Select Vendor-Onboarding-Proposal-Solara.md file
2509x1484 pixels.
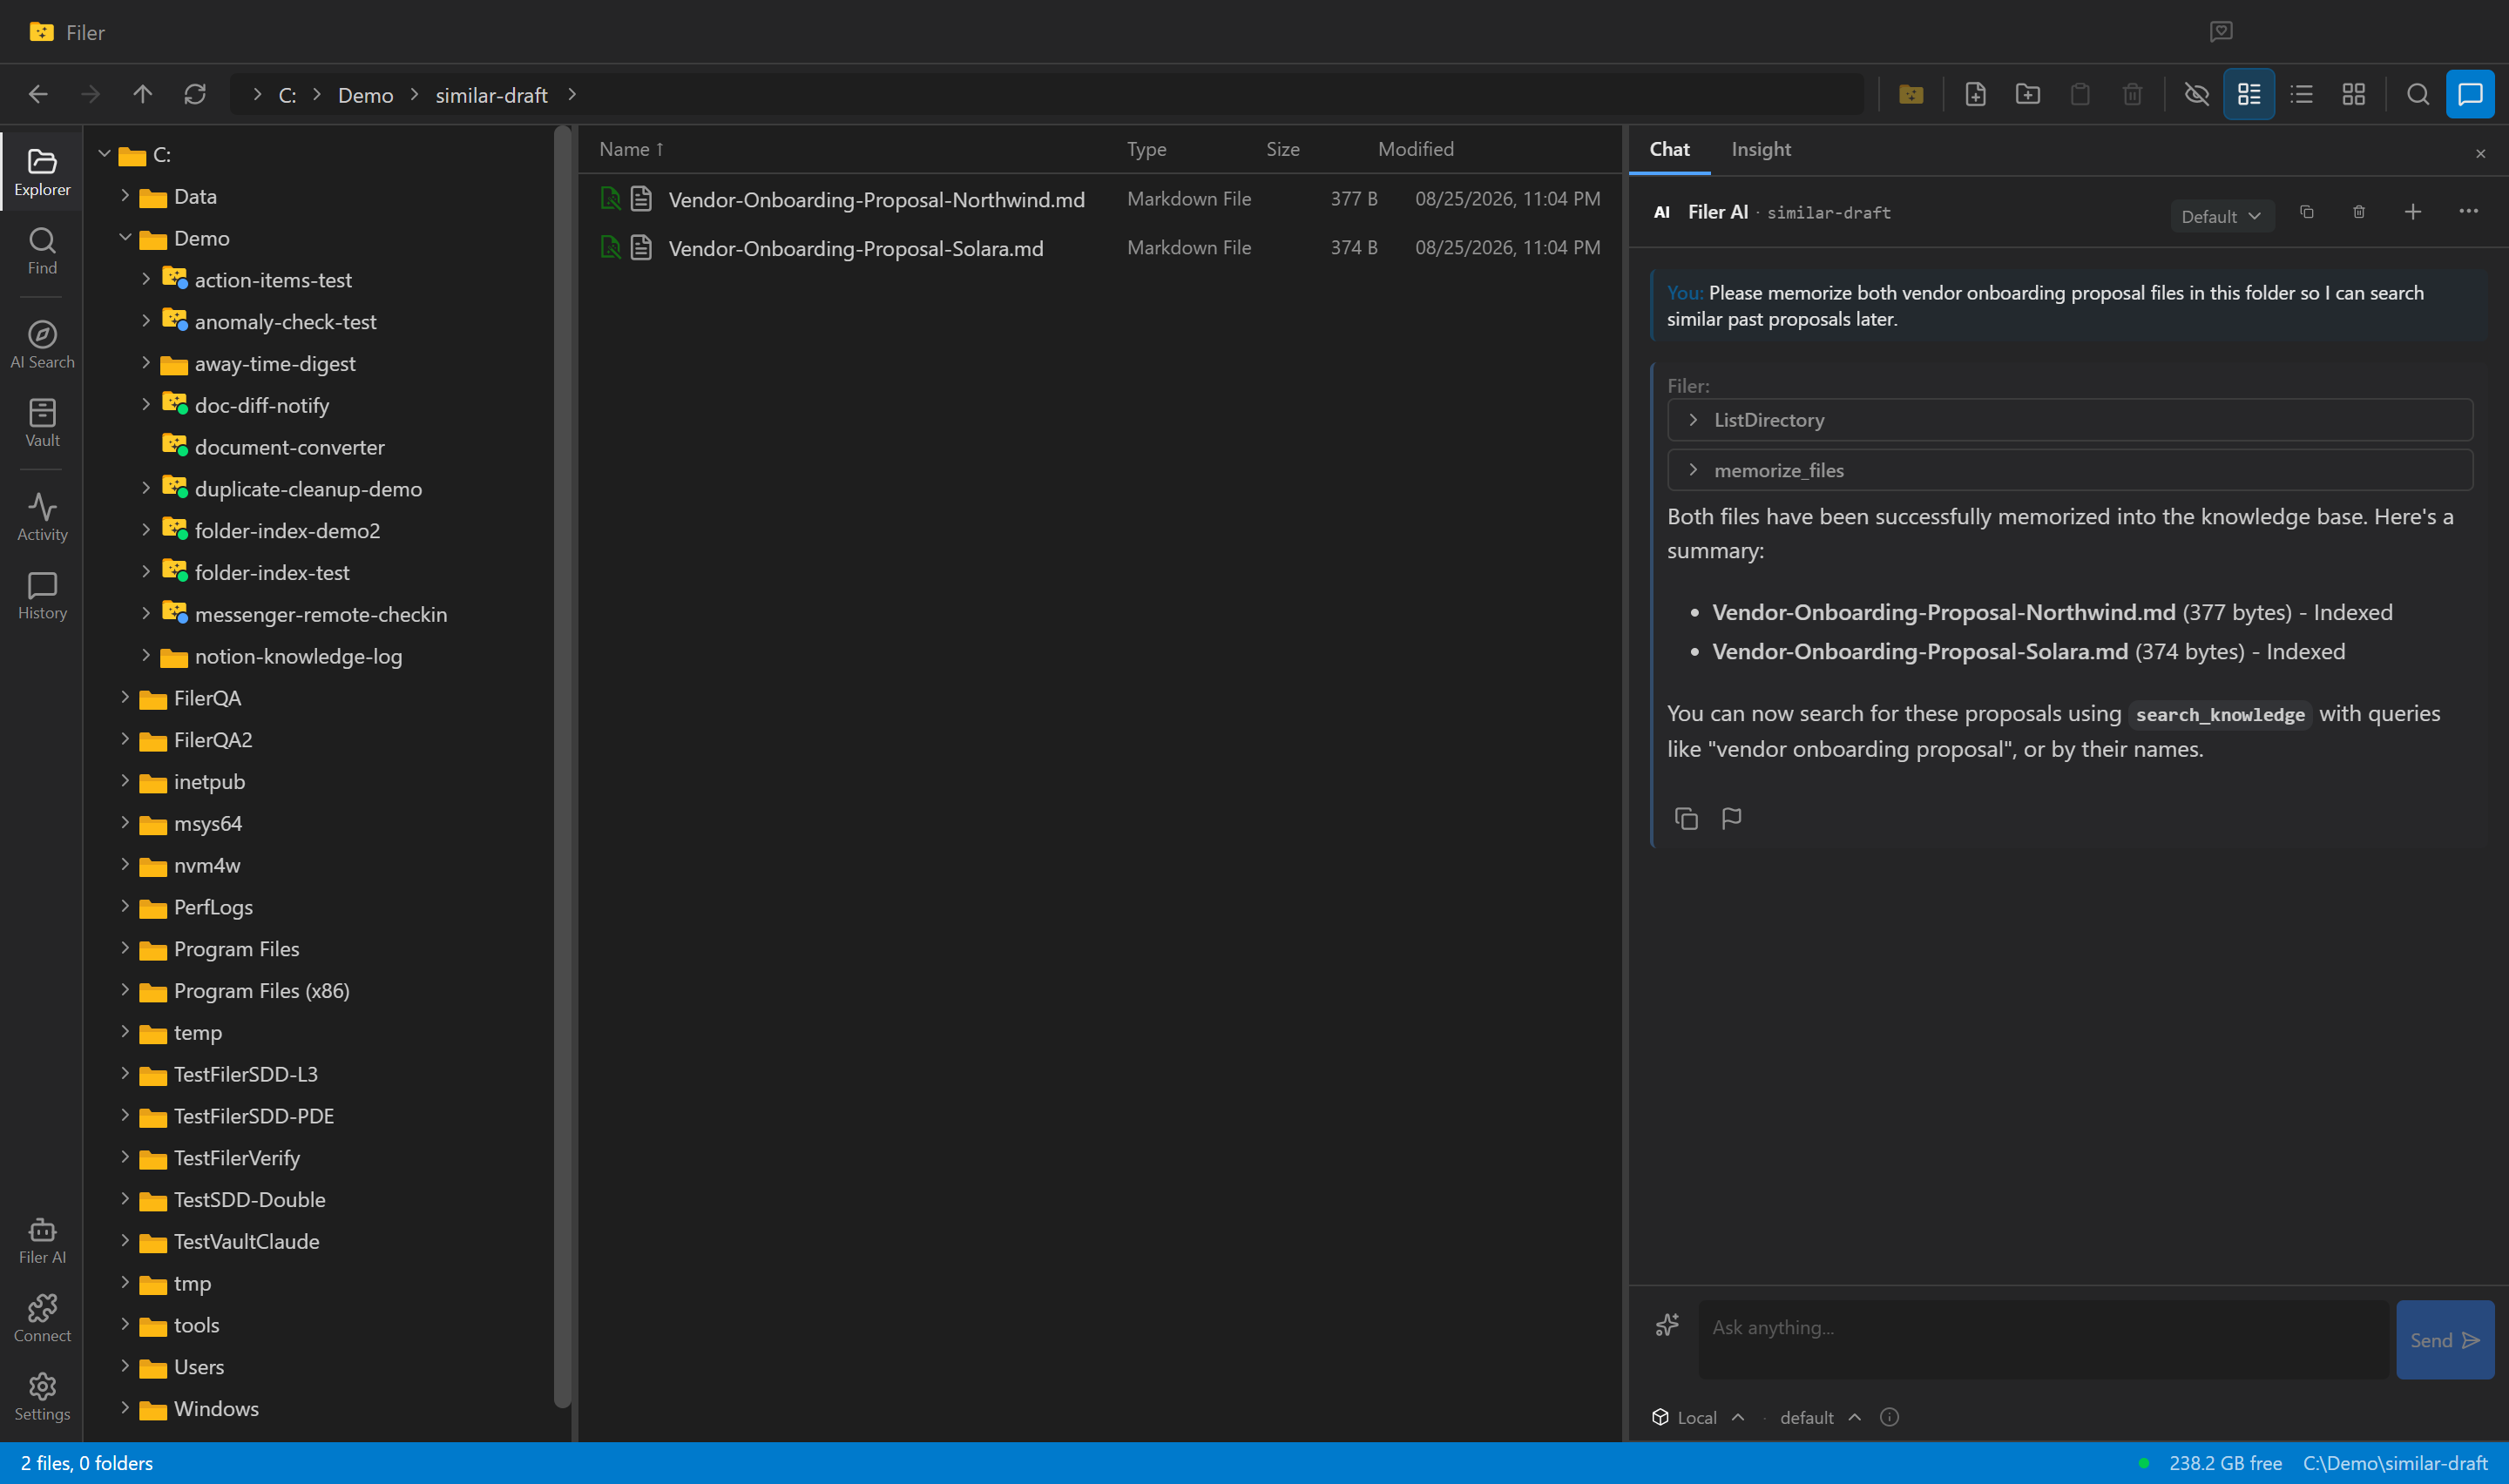click(x=1099, y=248)
